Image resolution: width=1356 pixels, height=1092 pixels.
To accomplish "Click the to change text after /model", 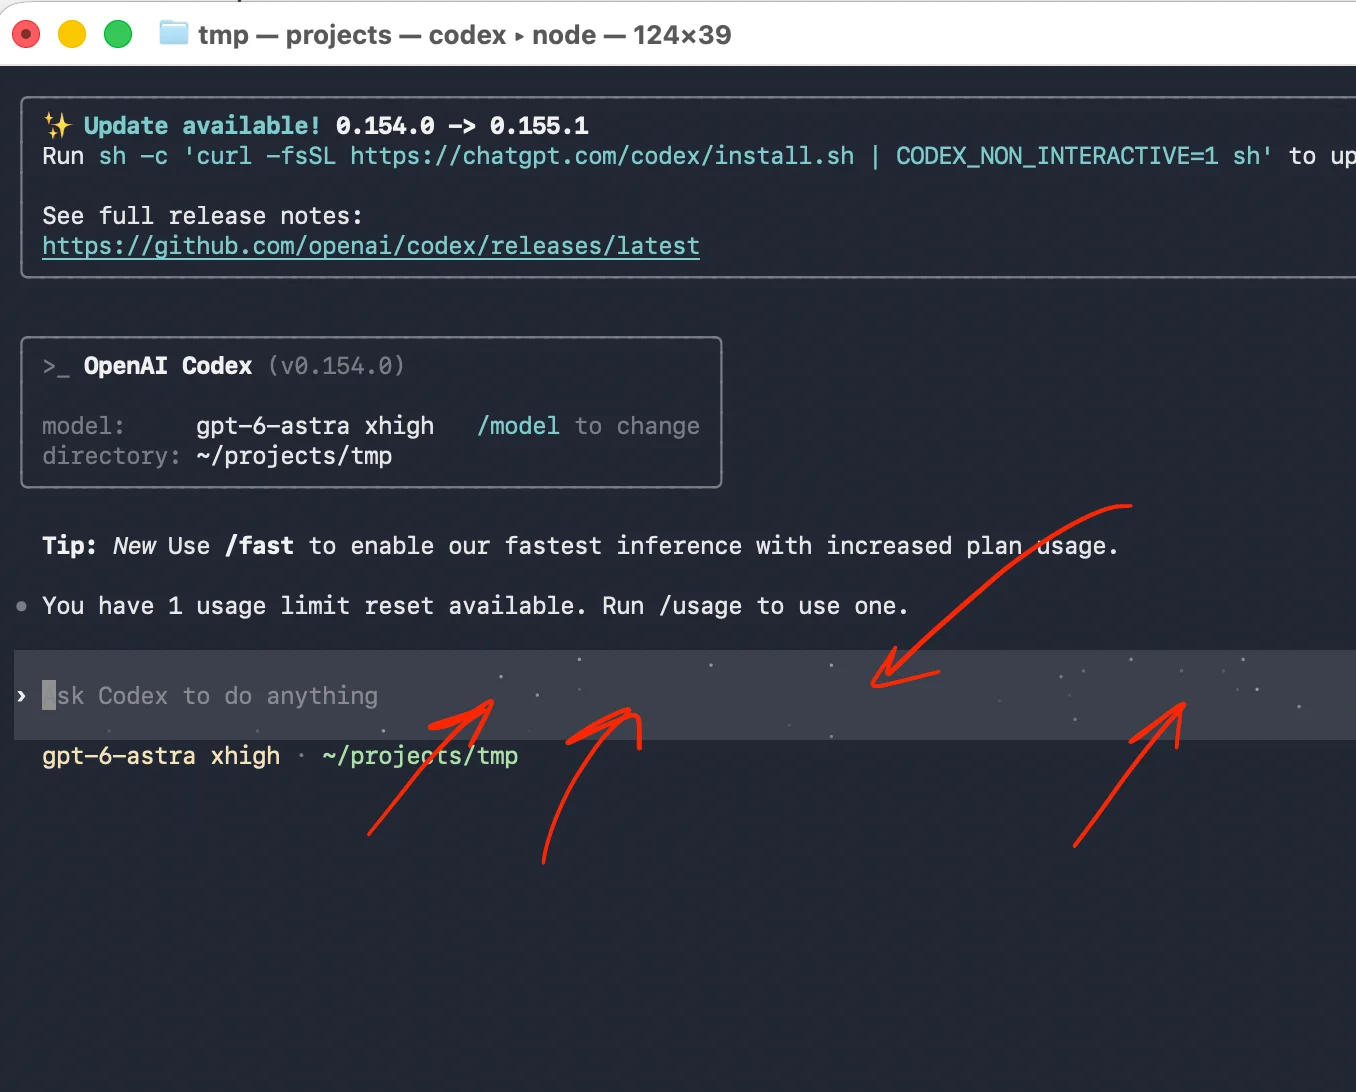I will (x=637, y=426).
